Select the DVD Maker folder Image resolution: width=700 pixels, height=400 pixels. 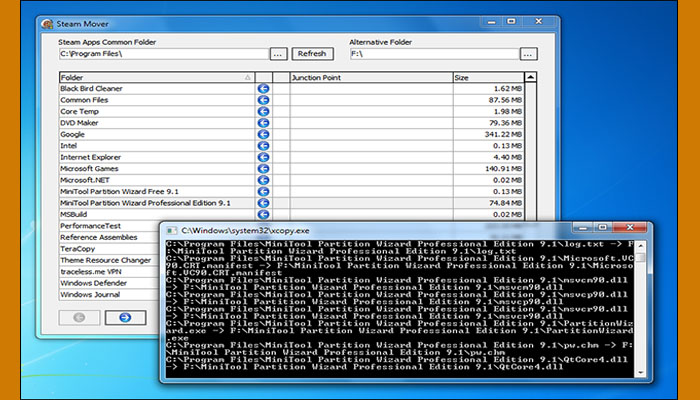(x=79, y=123)
